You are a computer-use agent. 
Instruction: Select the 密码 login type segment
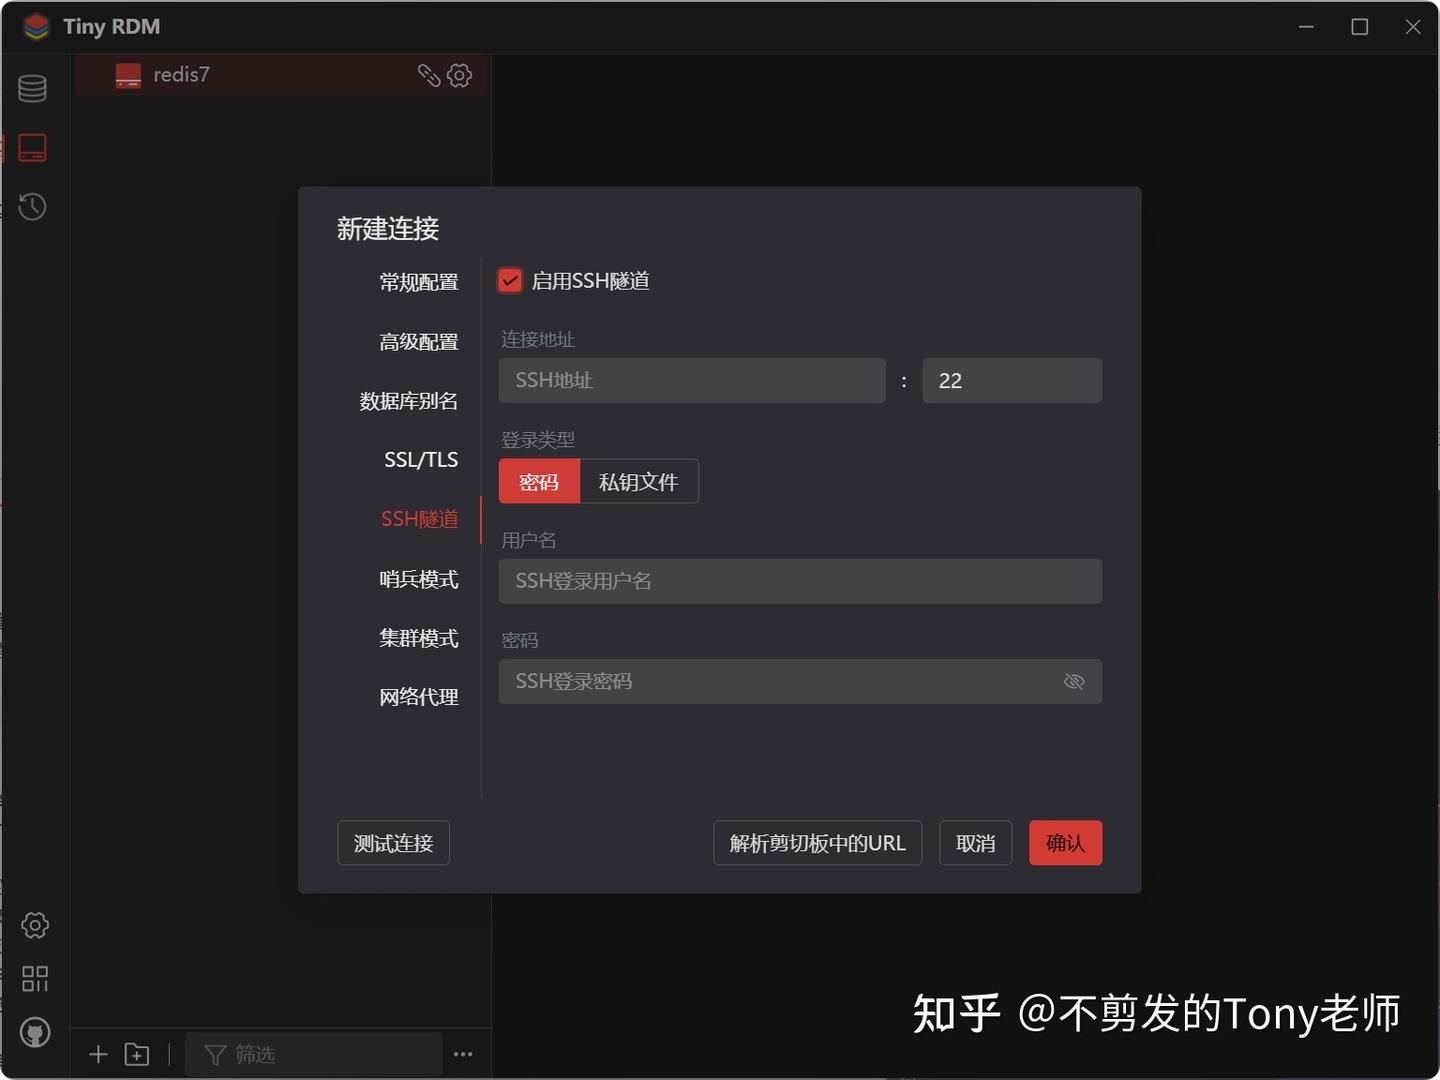539,481
